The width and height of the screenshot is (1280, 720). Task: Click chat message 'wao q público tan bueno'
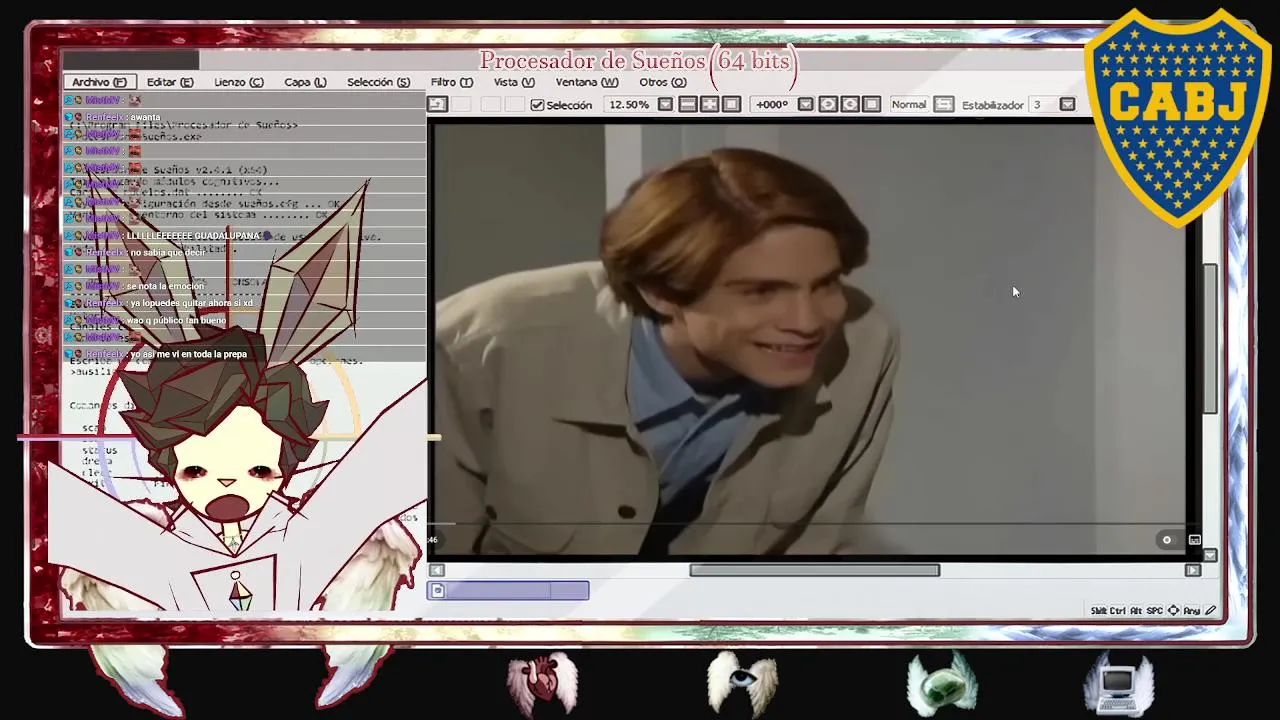[176, 321]
